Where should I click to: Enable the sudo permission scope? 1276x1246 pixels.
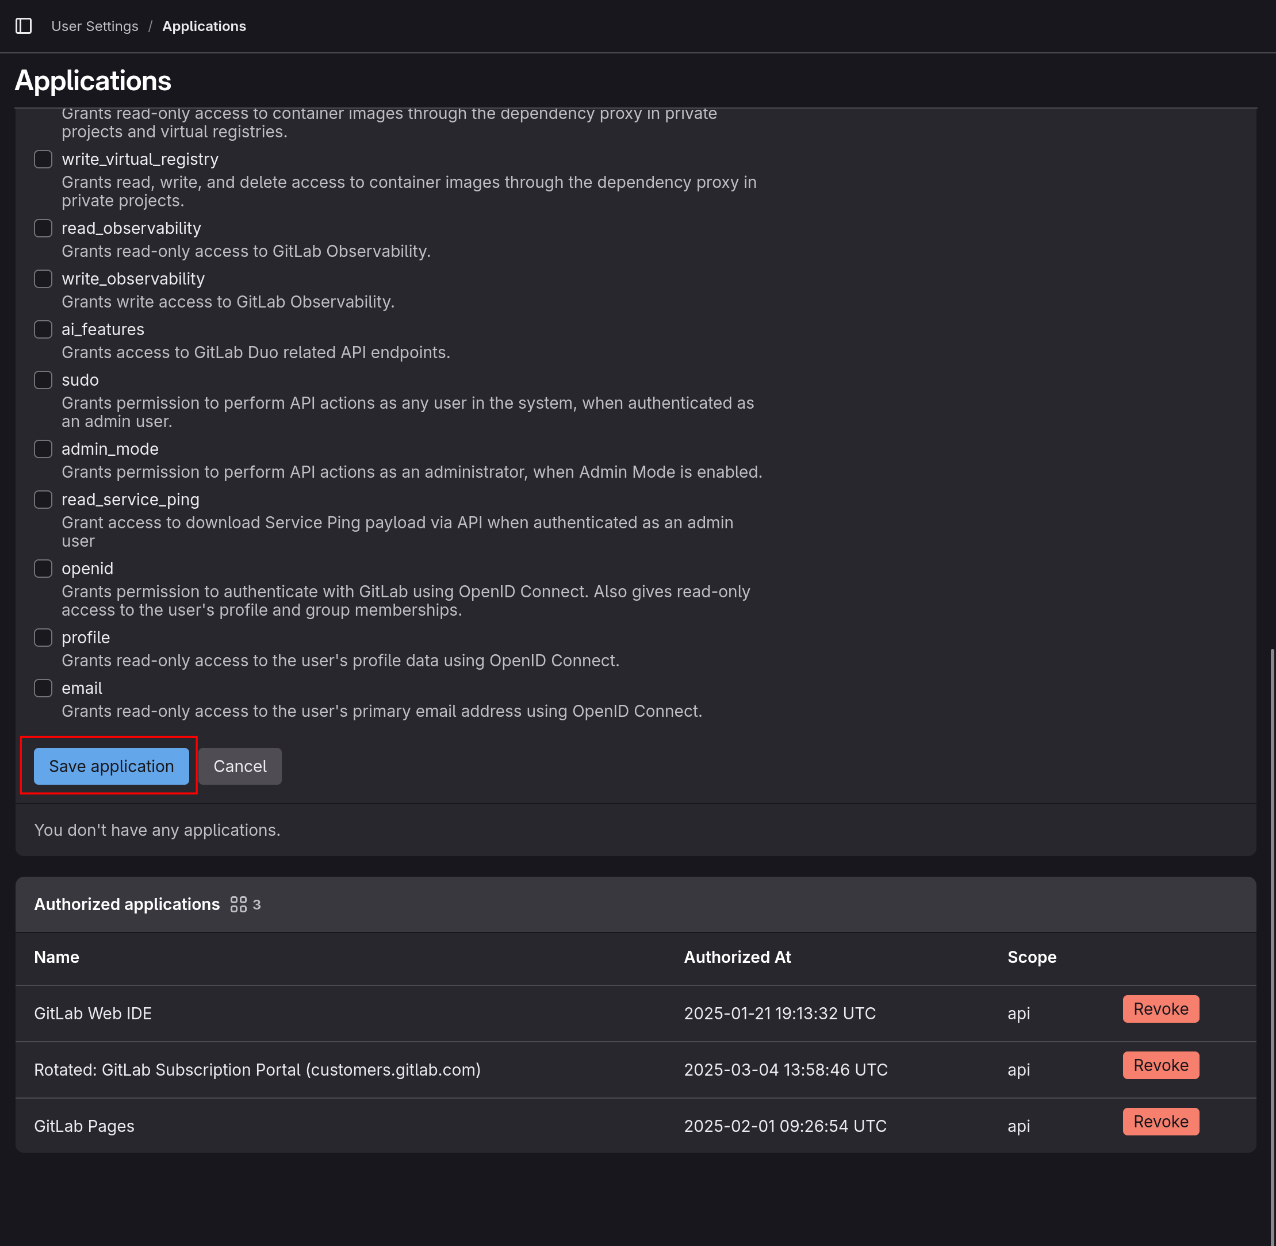coord(43,380)
